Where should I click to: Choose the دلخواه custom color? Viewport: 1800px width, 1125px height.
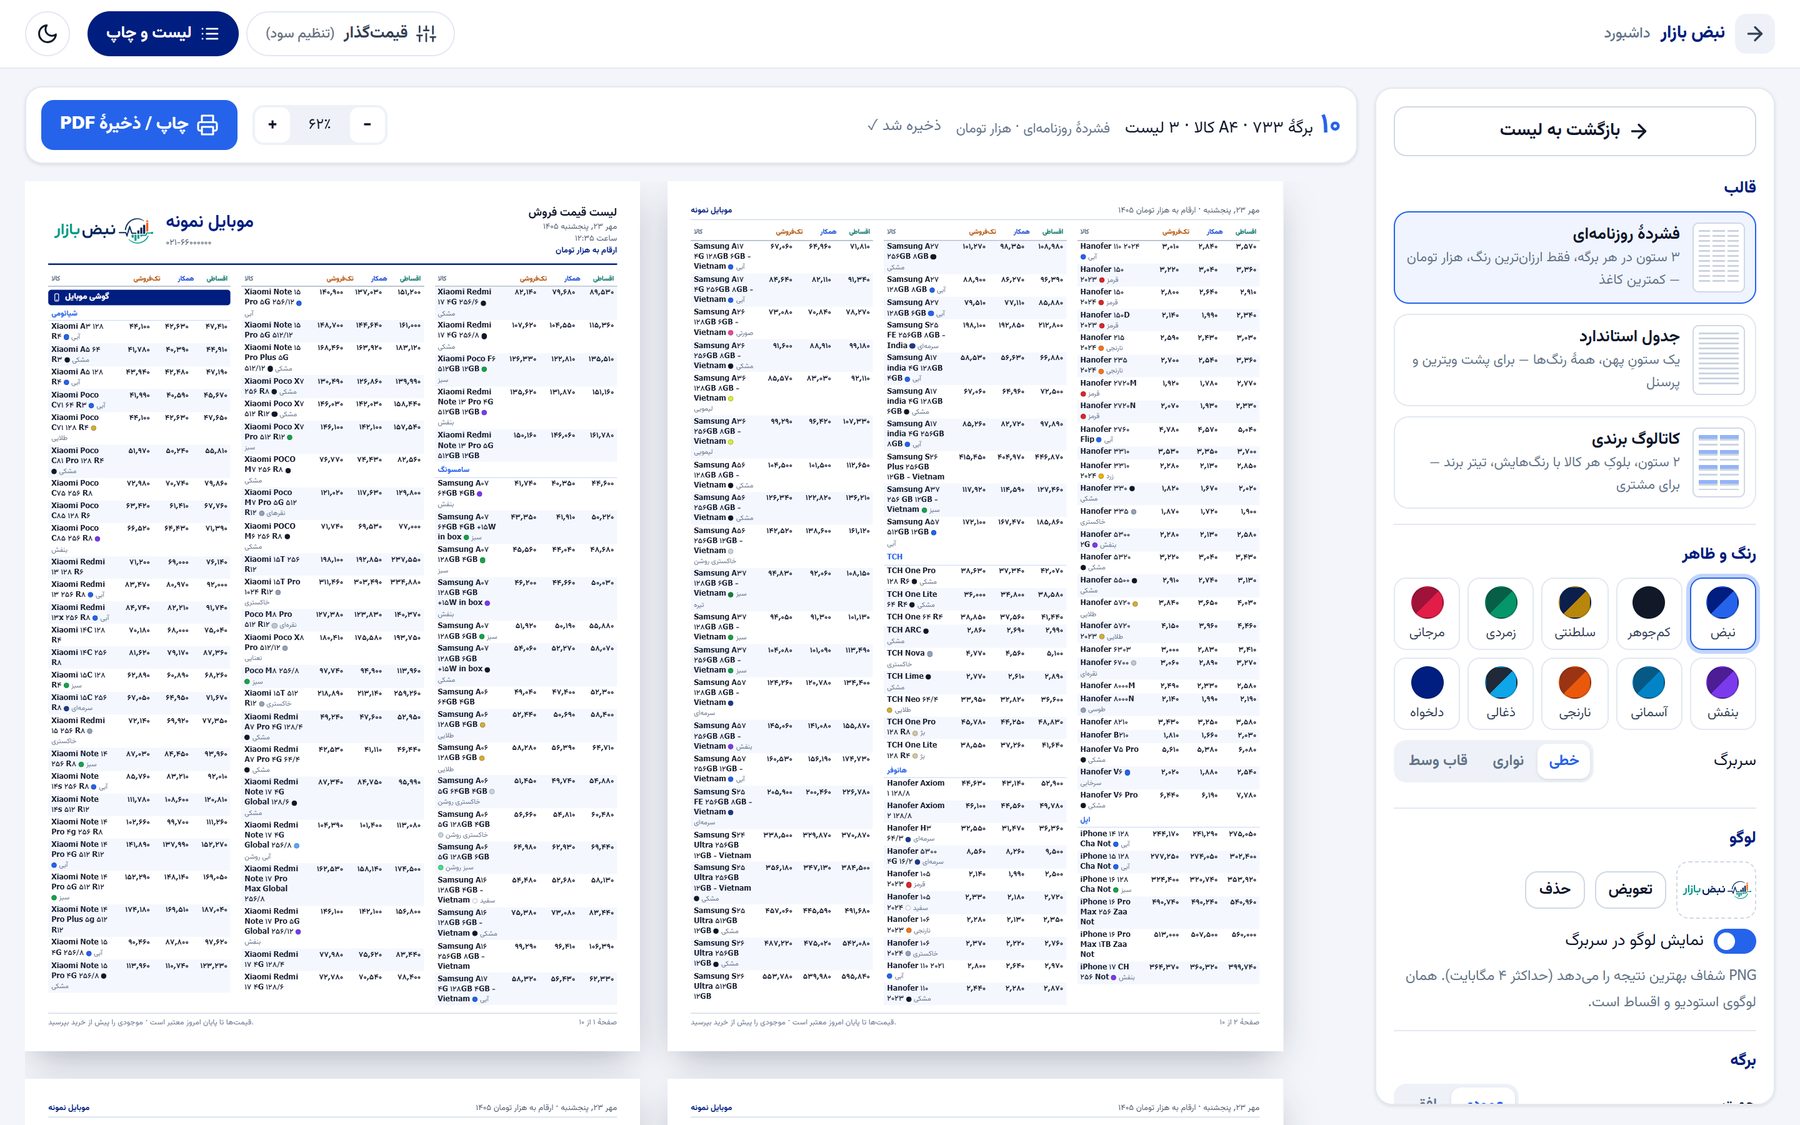coord(1427,694)
